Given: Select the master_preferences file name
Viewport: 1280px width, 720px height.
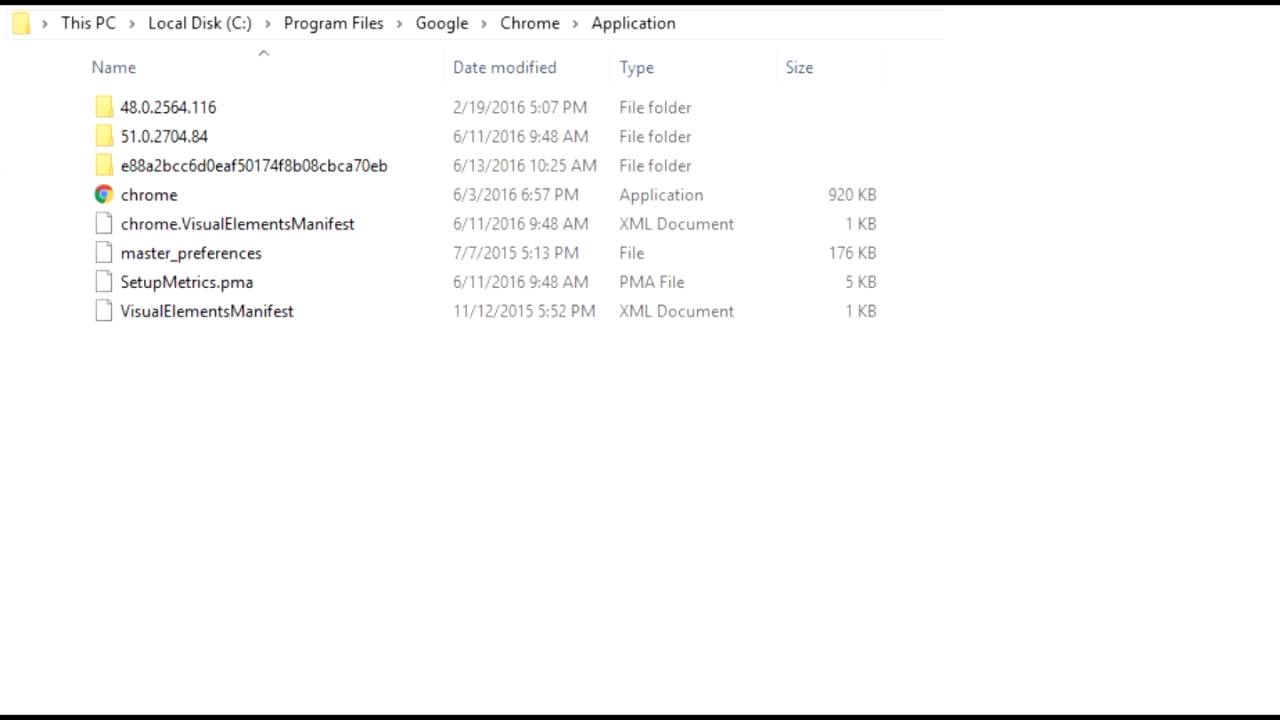Looking at the screenshot, I should click(x=191, y=253).
